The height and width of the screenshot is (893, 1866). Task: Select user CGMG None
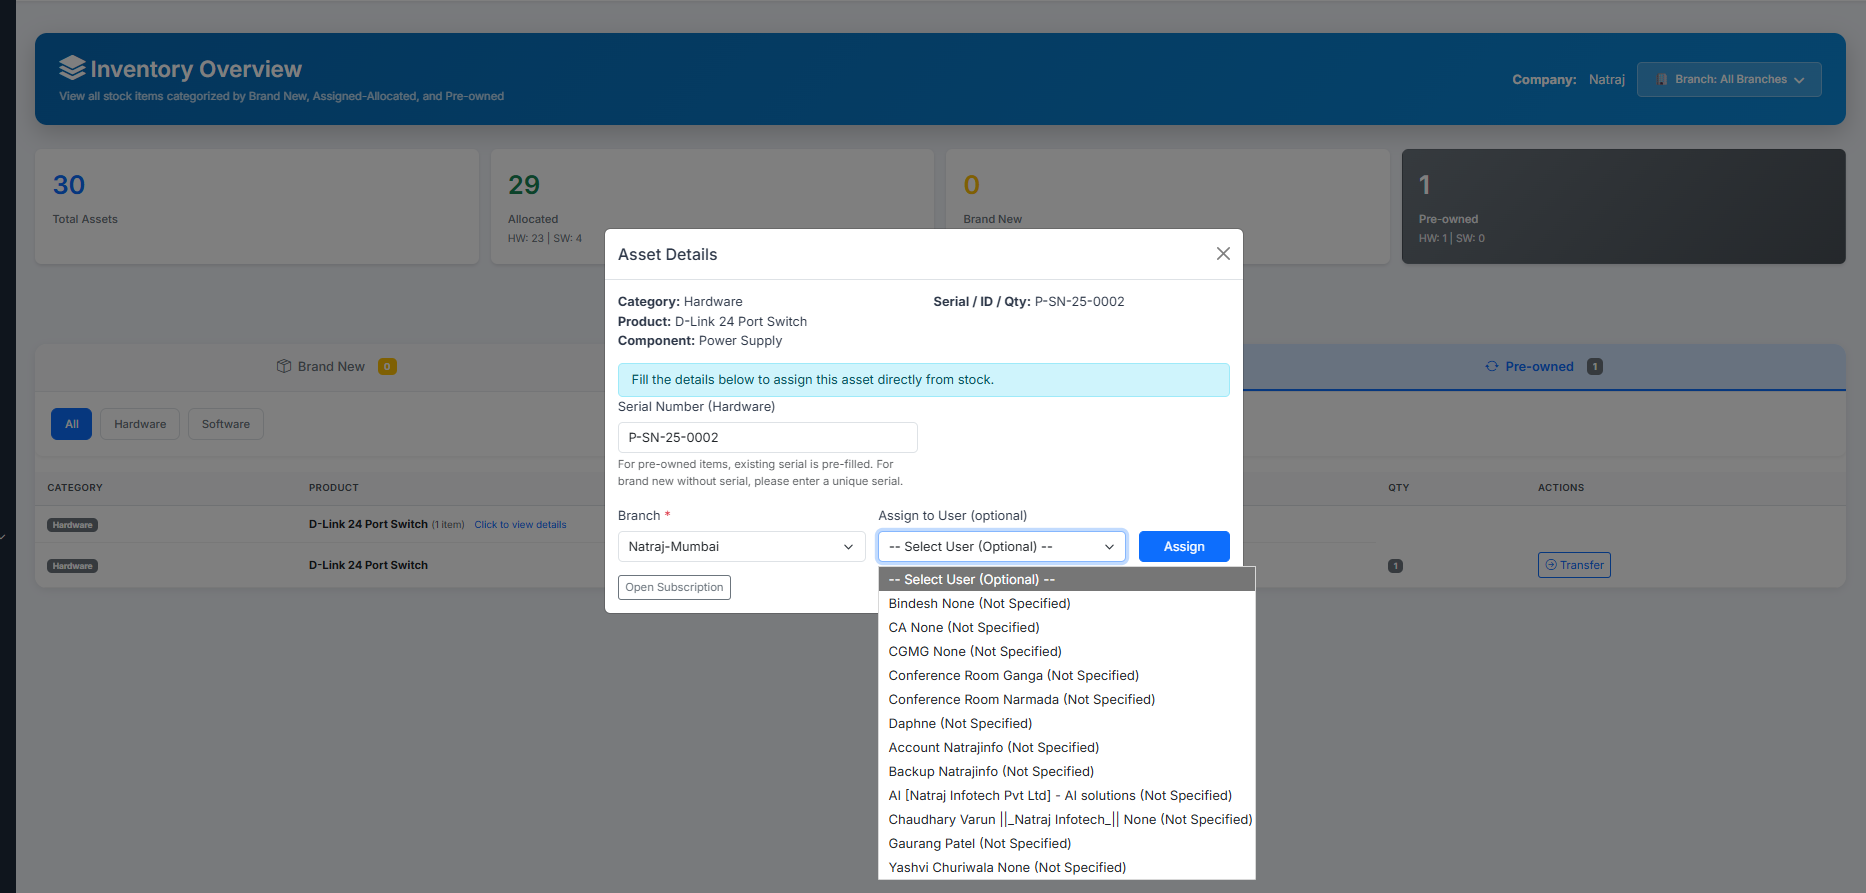[1067, 652]
